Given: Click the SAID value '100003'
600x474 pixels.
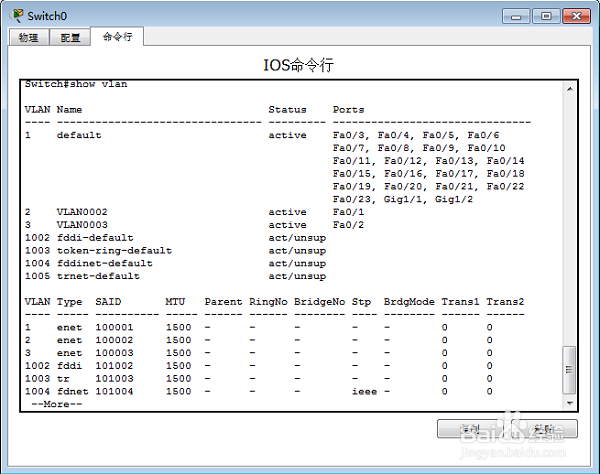Looking at the screenshot, I should (x=114, y=353).
